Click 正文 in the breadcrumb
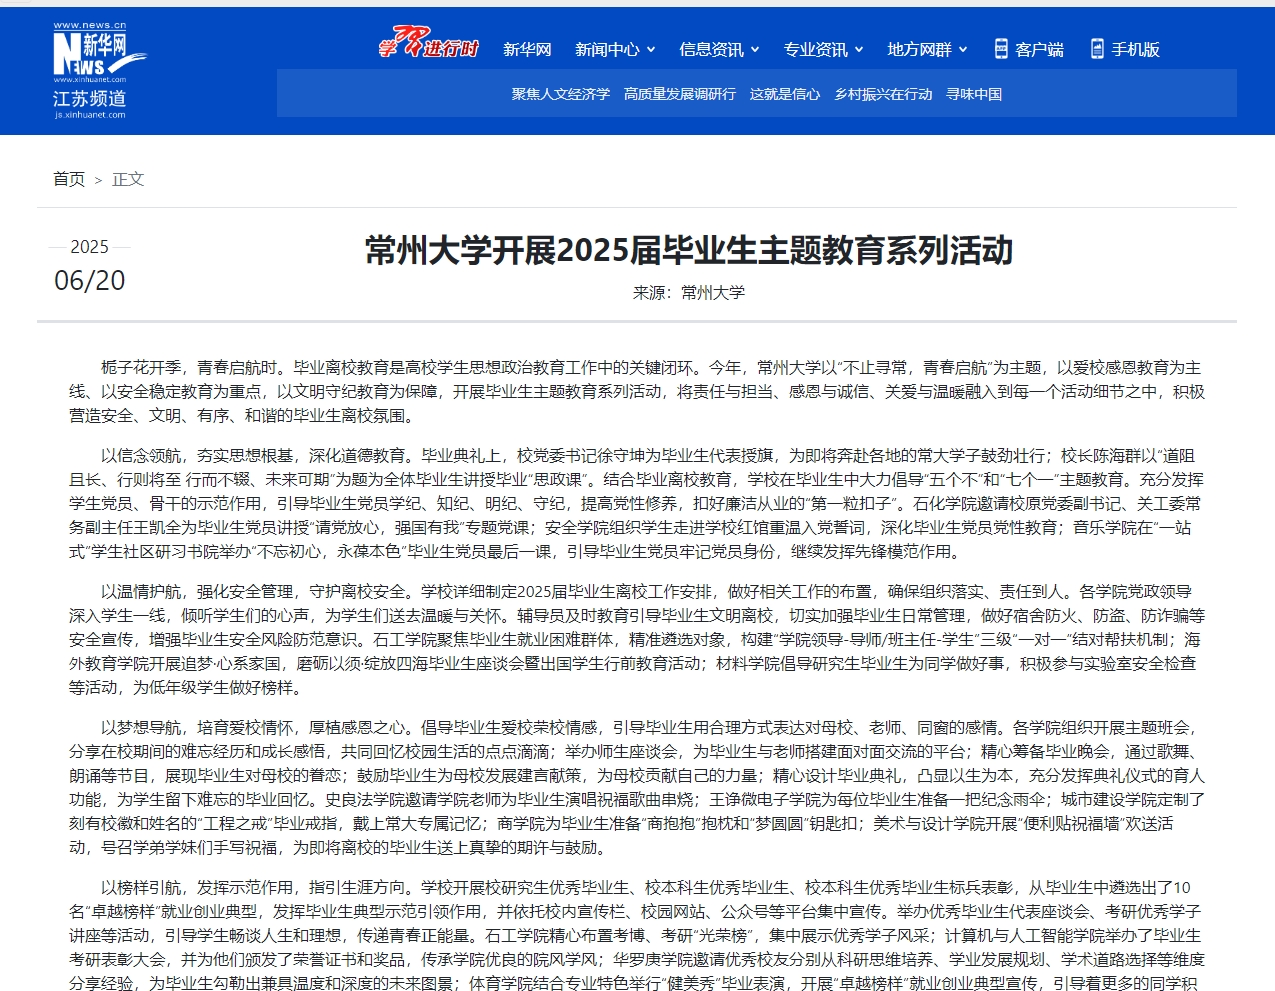Viewport: 1275px width, 991px height. [128, 179]
